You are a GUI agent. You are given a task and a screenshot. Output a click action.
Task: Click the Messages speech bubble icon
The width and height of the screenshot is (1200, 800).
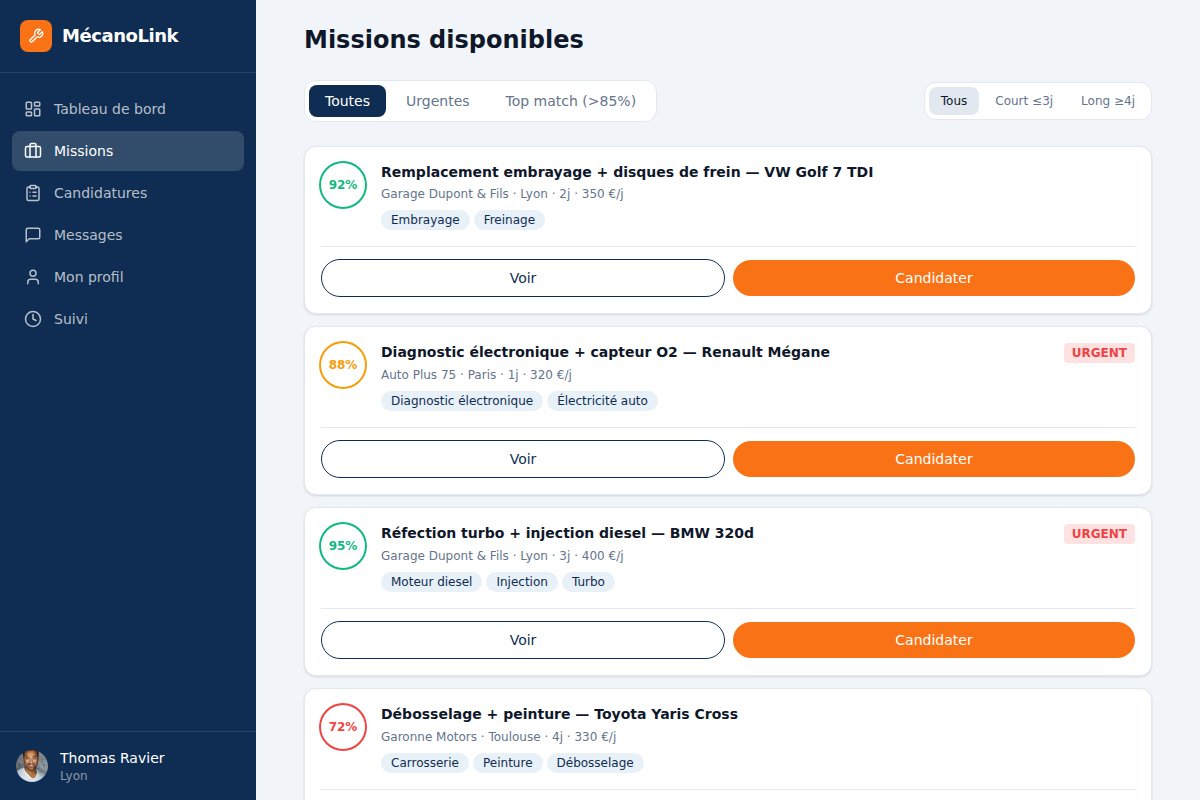(x=33, y=235)
